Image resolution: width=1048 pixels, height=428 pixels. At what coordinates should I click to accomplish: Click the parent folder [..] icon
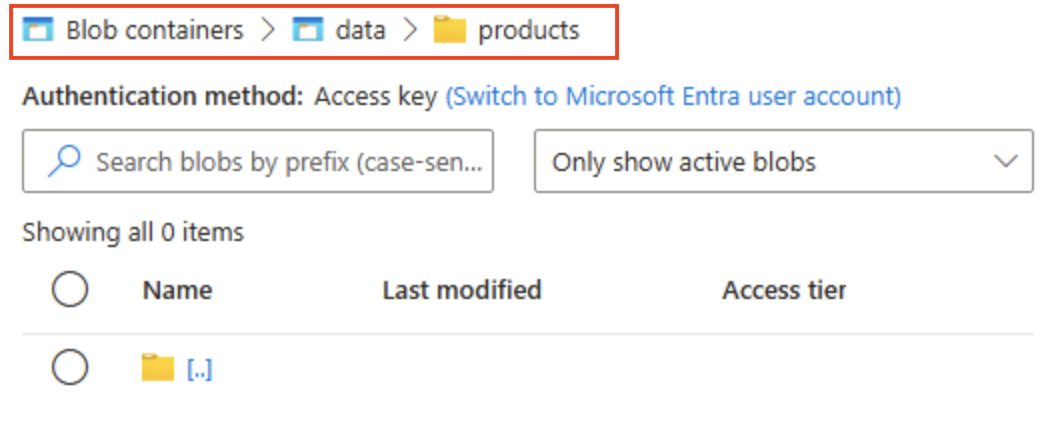coord(158,369)
